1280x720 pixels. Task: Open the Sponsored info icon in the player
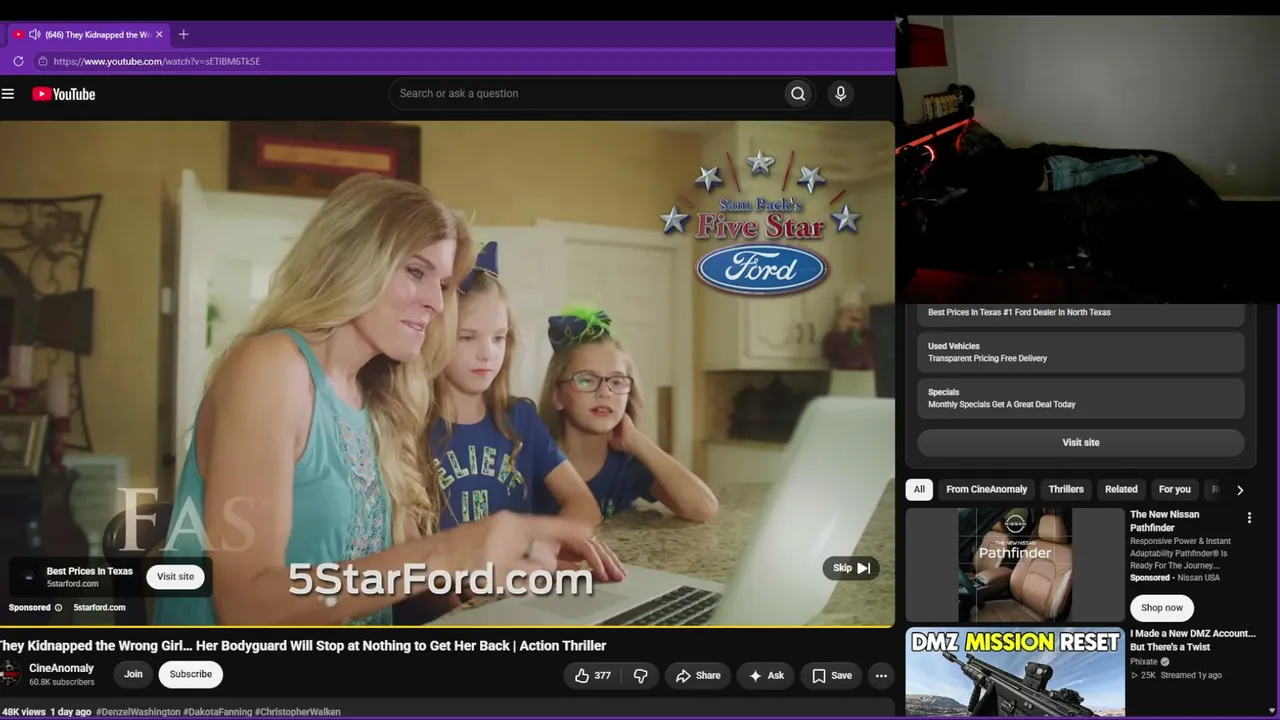click(x=58, y=608)
